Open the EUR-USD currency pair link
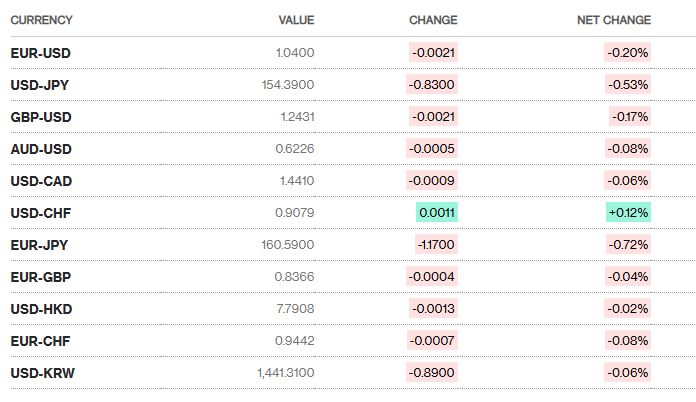Screen dimensions: 696x402 click(x=40, y=52)
